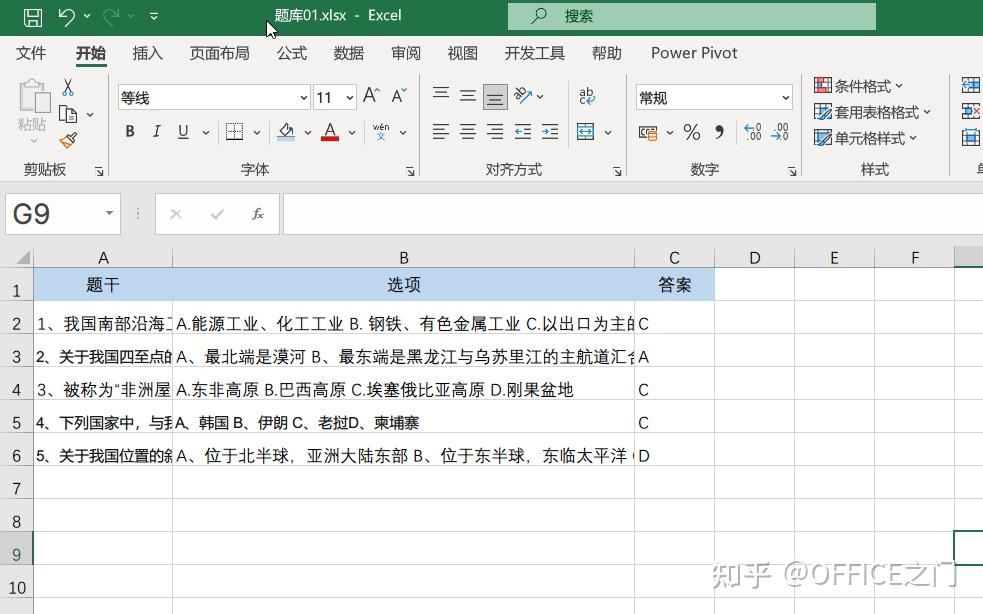
Task: Click the Percent Style (%) icon
Action: tap(691, 131)
